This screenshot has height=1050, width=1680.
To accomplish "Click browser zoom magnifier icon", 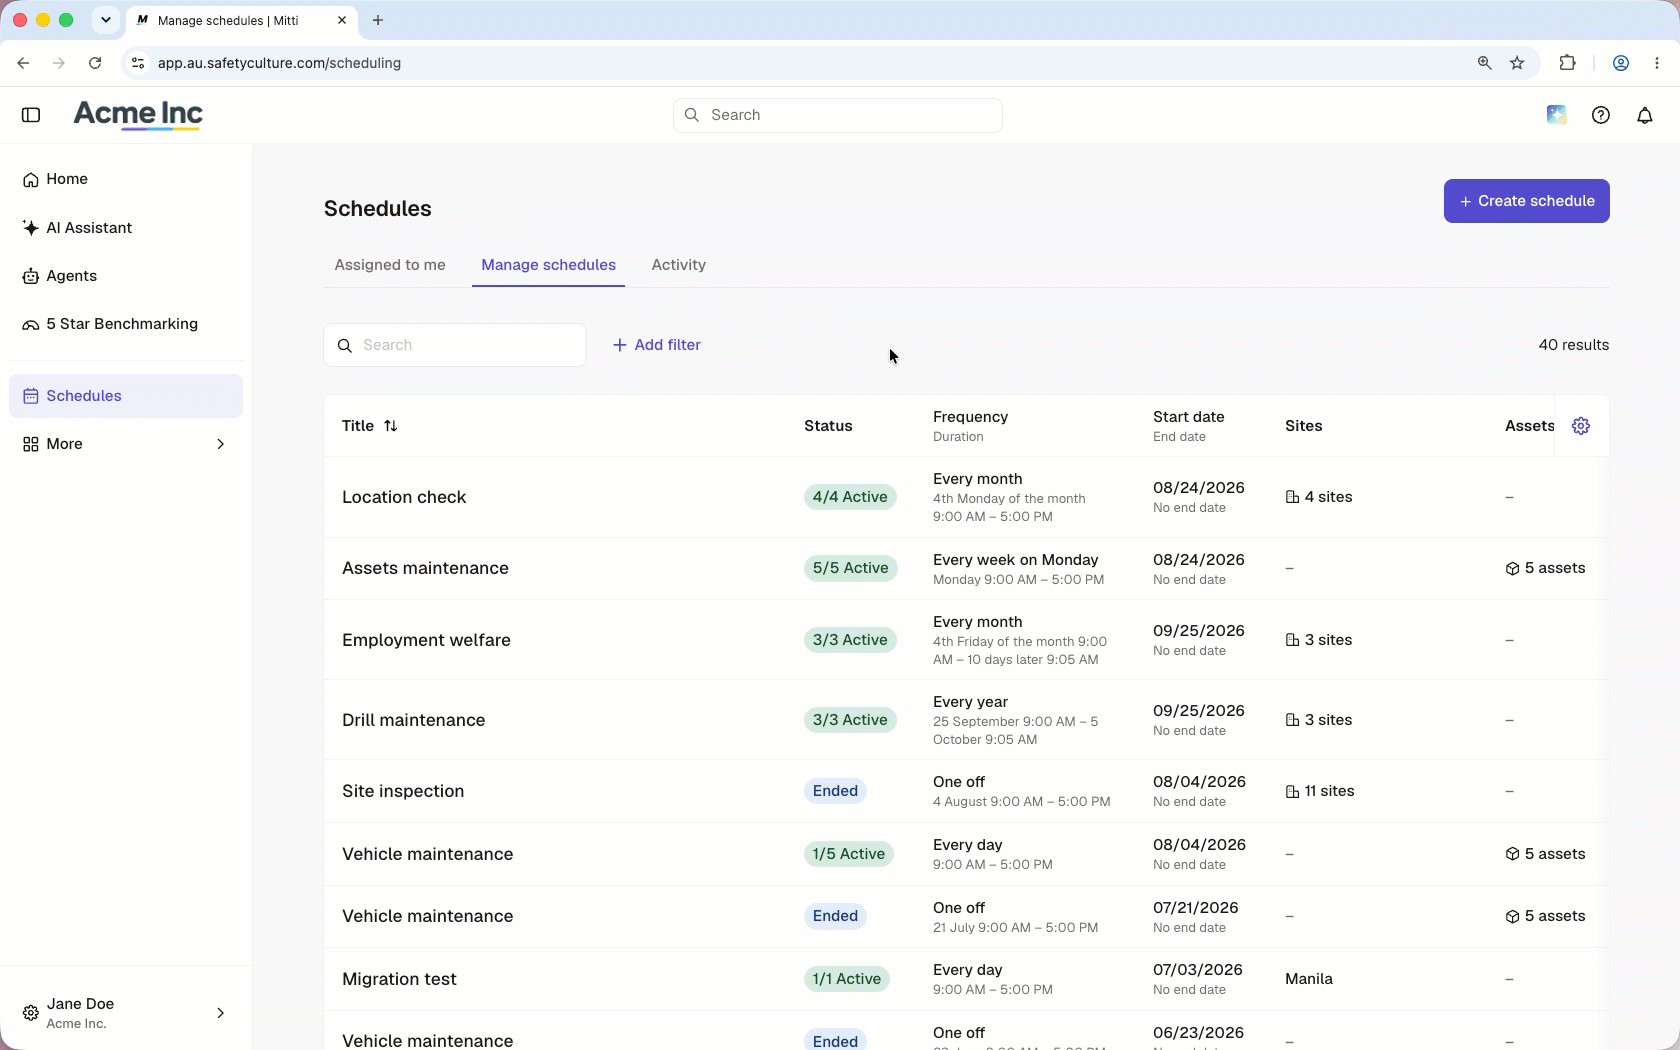I will [1484, 63].
